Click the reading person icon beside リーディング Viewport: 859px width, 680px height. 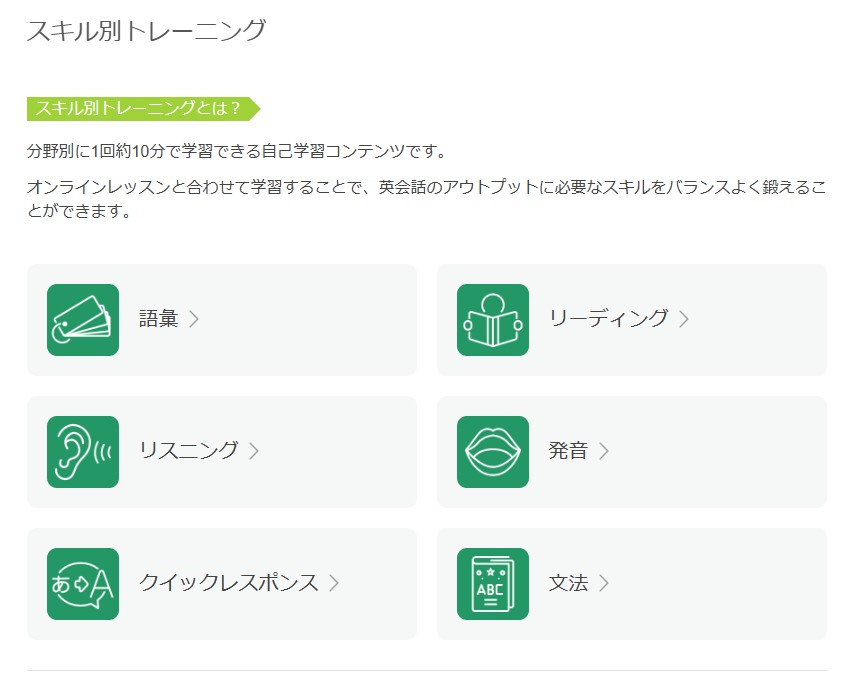pyautogui.click(x=493, y=320)
